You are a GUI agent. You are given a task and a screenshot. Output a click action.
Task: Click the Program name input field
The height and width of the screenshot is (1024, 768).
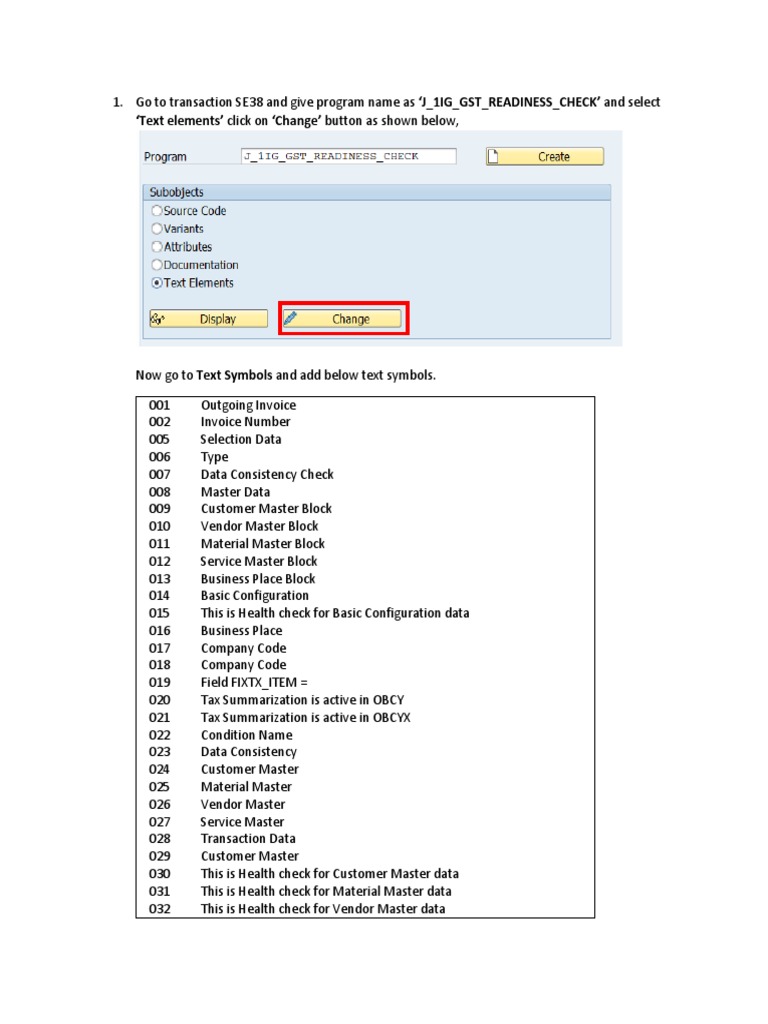[349, 156]
